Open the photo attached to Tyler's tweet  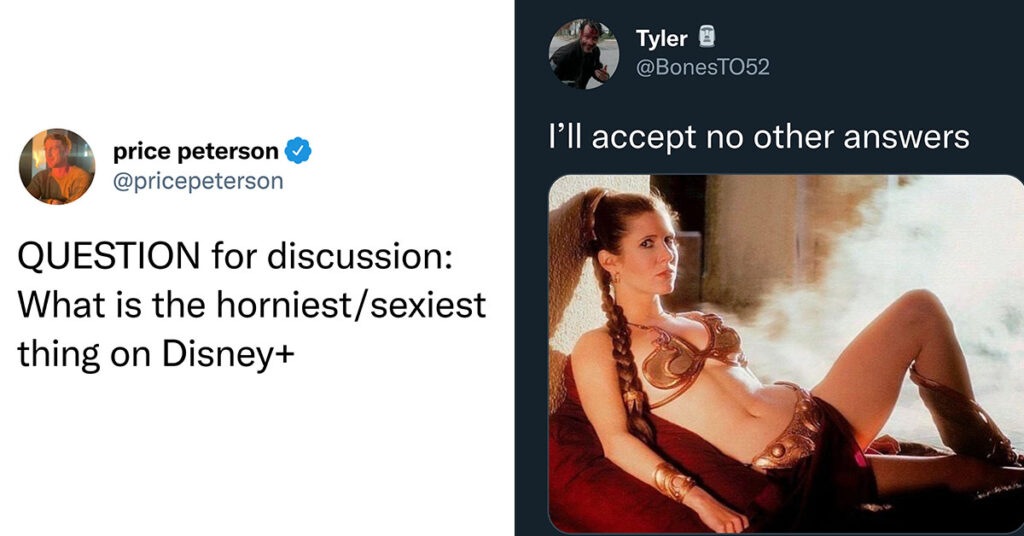(x=786, y=354)
